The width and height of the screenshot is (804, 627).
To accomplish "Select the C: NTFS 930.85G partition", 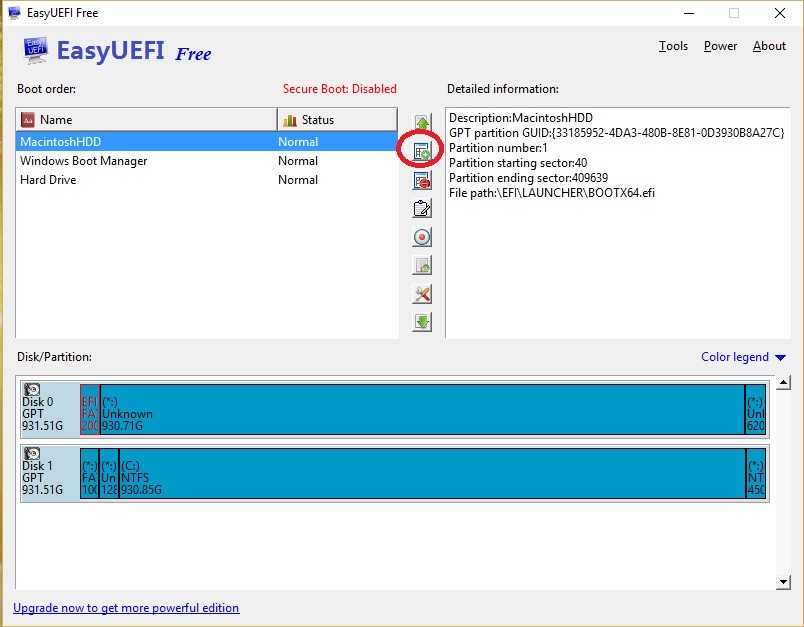I will click(432, 473).
